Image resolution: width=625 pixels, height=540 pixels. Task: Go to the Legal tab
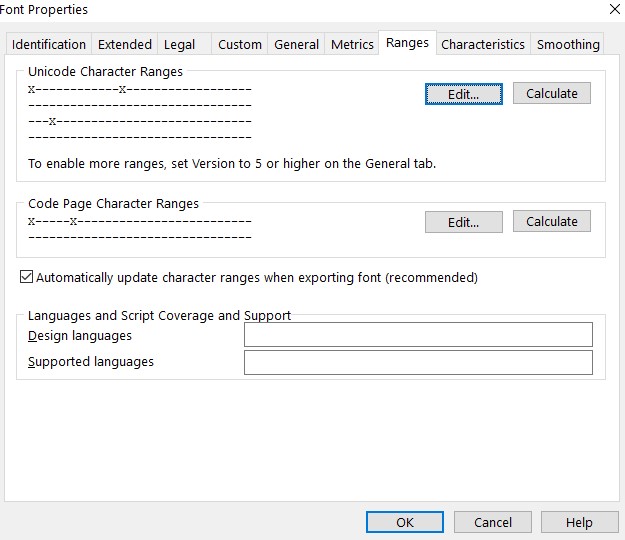point(180,44)
